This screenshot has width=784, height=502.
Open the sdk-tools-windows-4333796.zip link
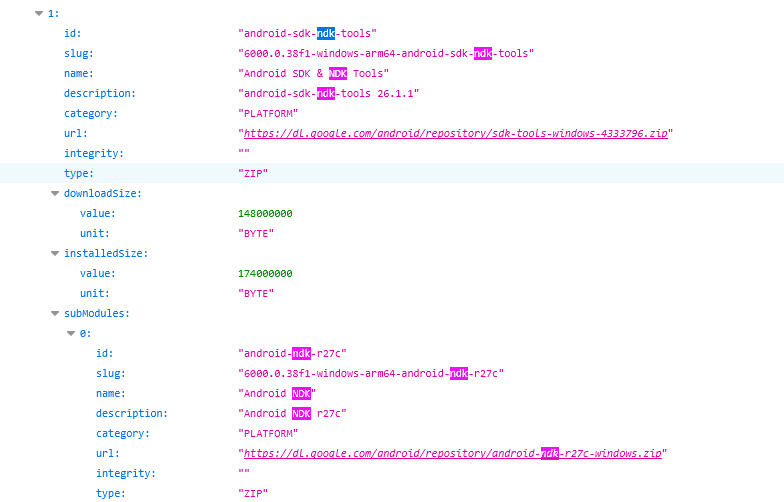point(456,134)
